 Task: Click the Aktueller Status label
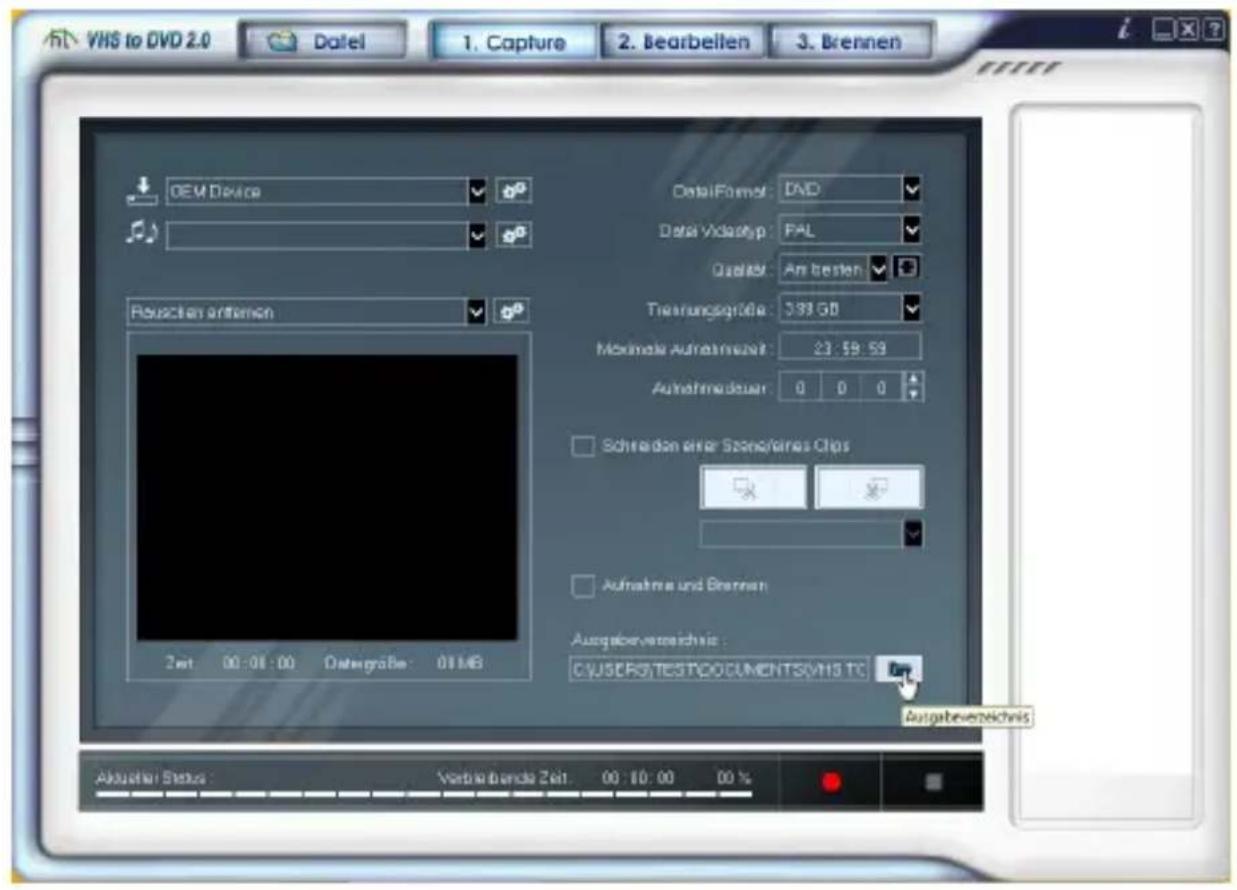click(155, 777)
